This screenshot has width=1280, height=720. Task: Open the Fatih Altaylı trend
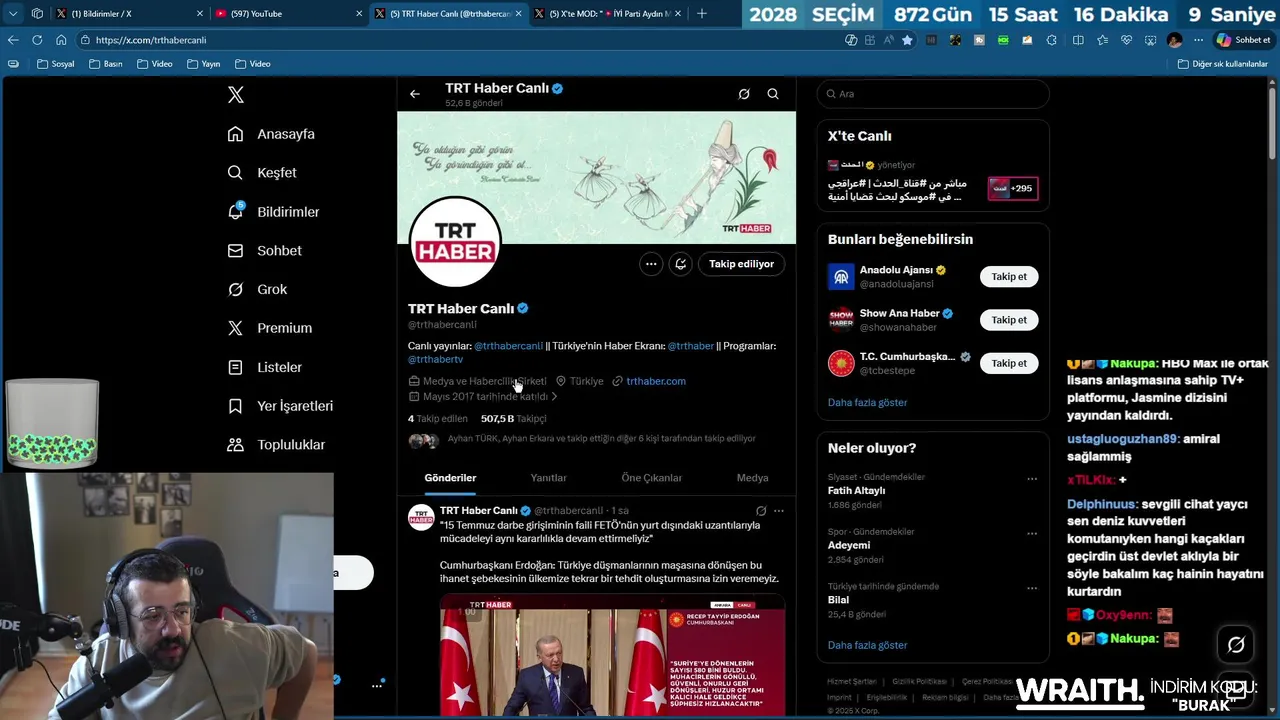click(x=856, y=491)
